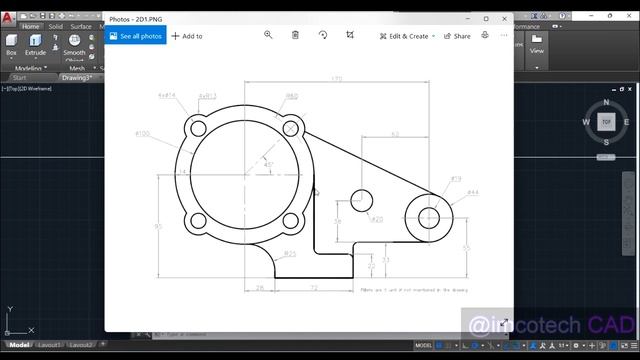
Task: Click the ViewCube TOP face
Action: click(x=606, y=122)
